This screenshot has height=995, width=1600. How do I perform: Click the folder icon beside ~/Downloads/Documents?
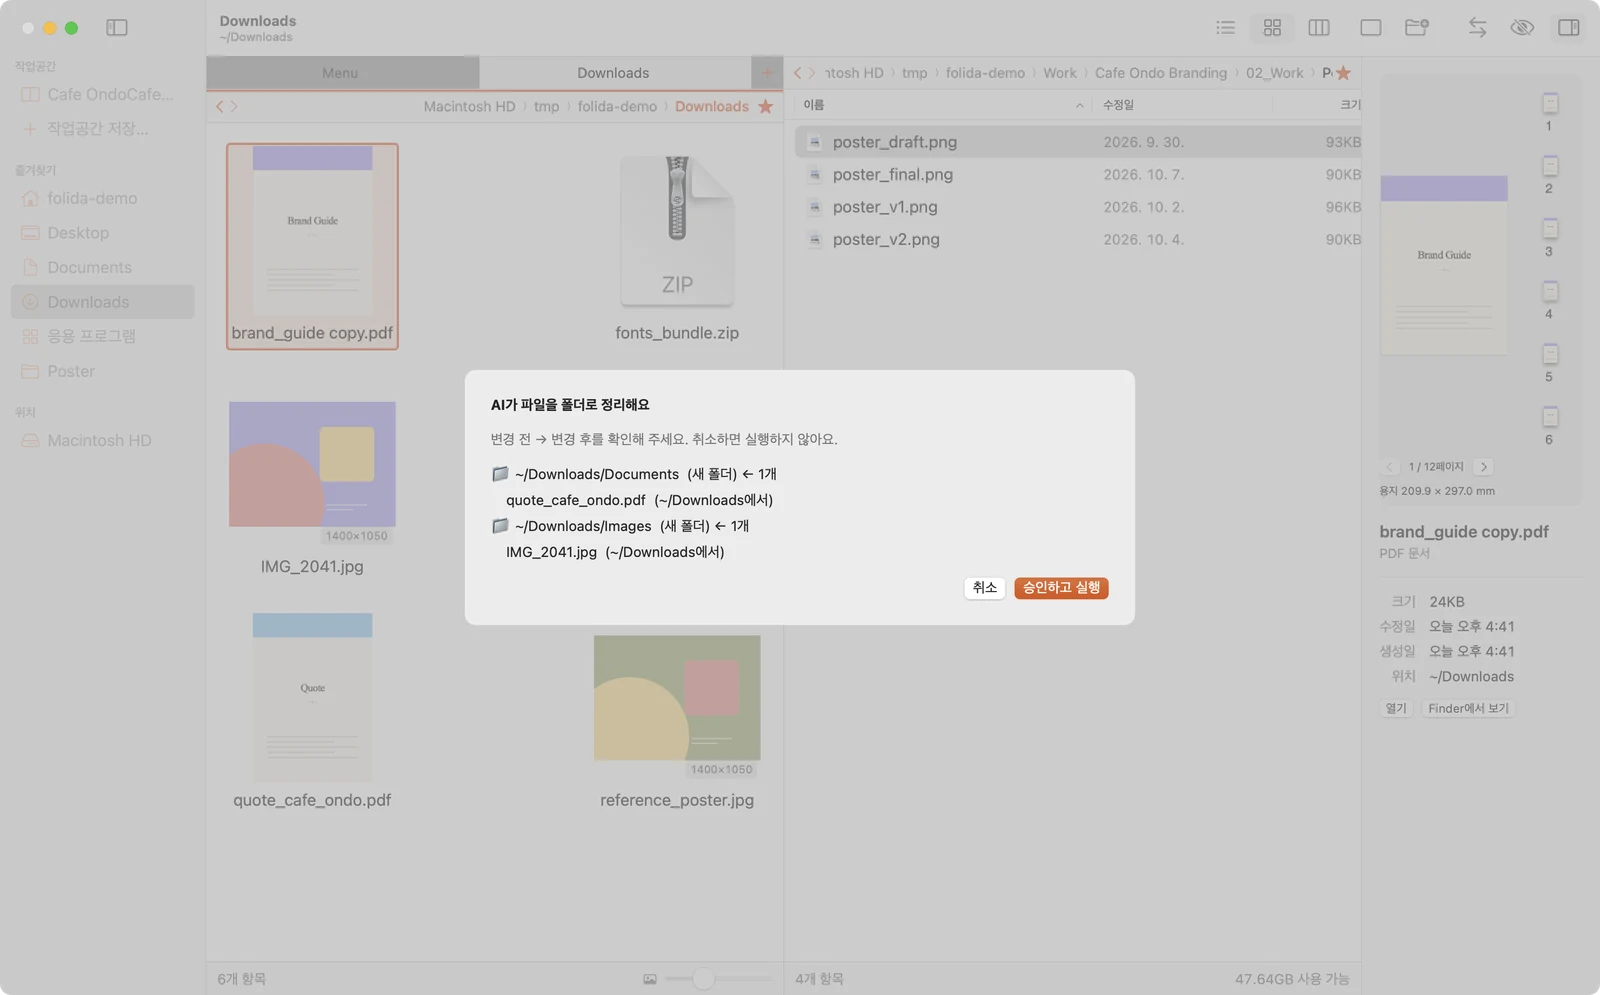pos(500,474)
